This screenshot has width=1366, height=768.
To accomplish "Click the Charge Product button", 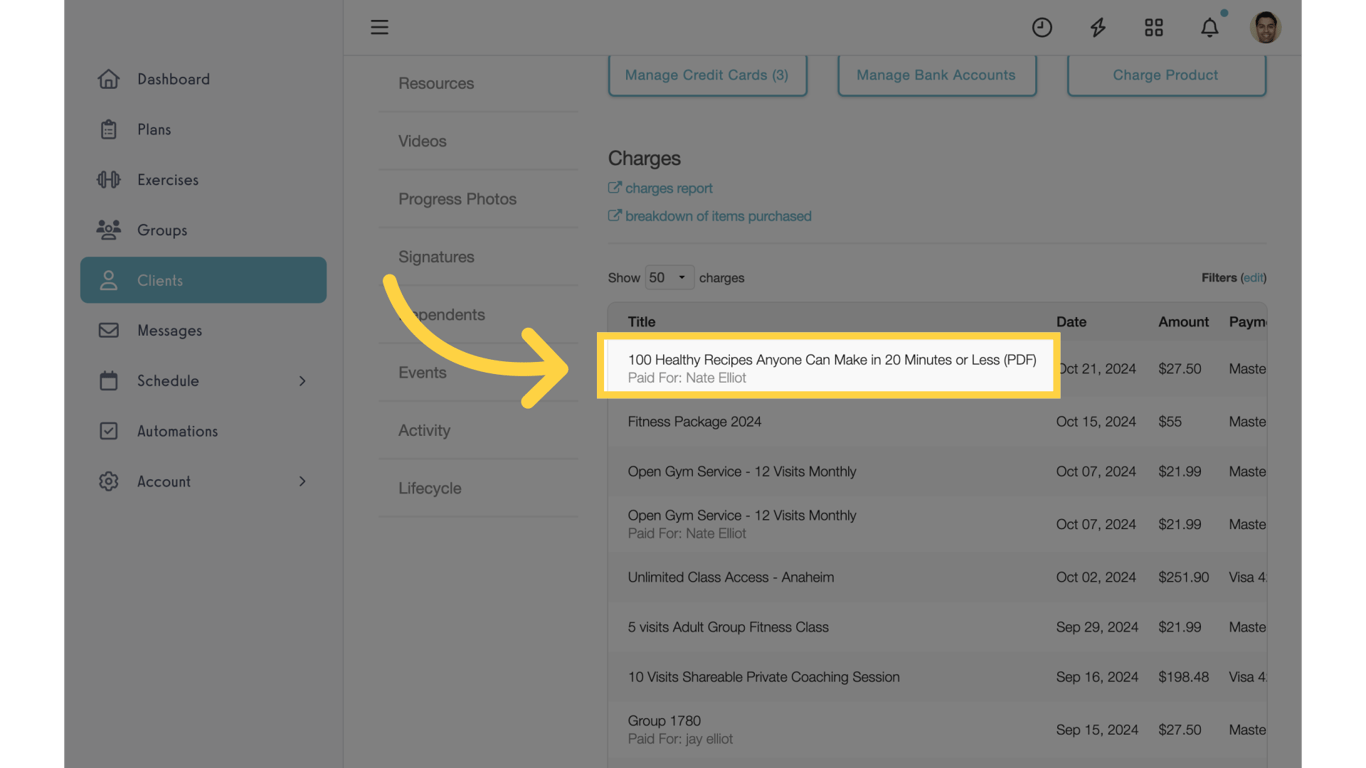I will pyautogui.click(x=1166, y=75).
